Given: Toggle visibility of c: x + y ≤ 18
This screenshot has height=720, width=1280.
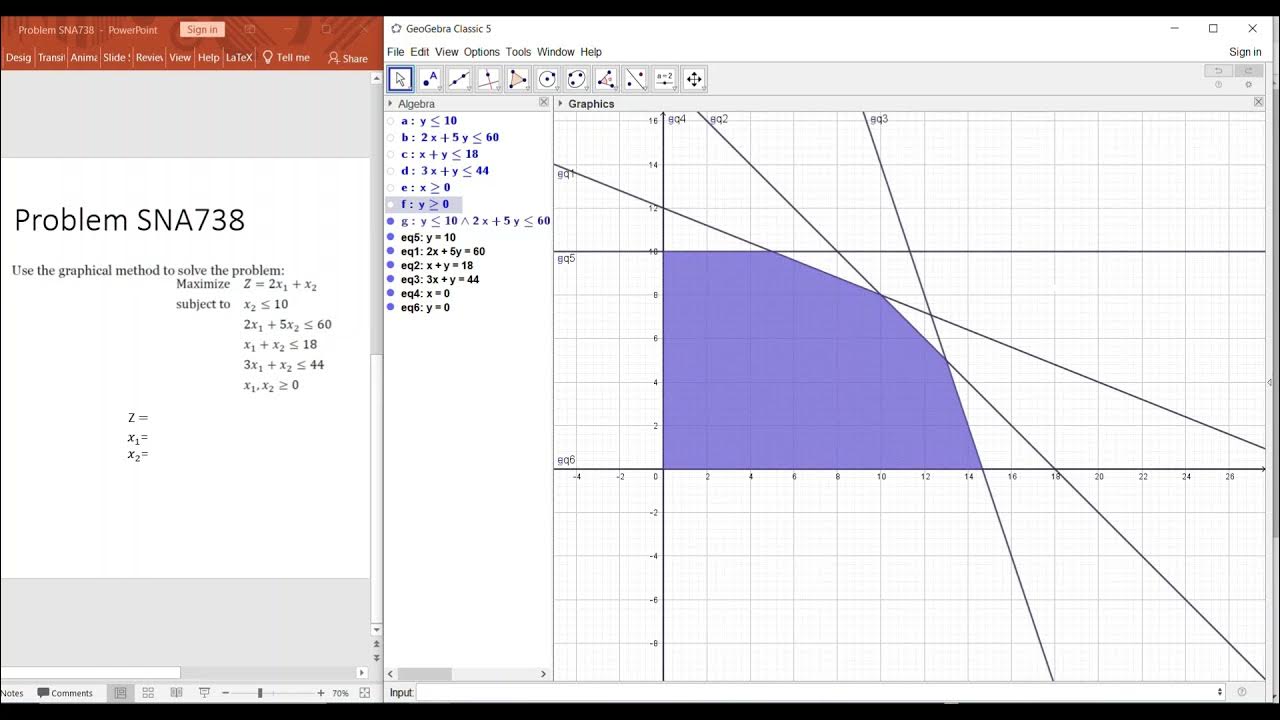Looking at the screenshot, I should [391, 155].
